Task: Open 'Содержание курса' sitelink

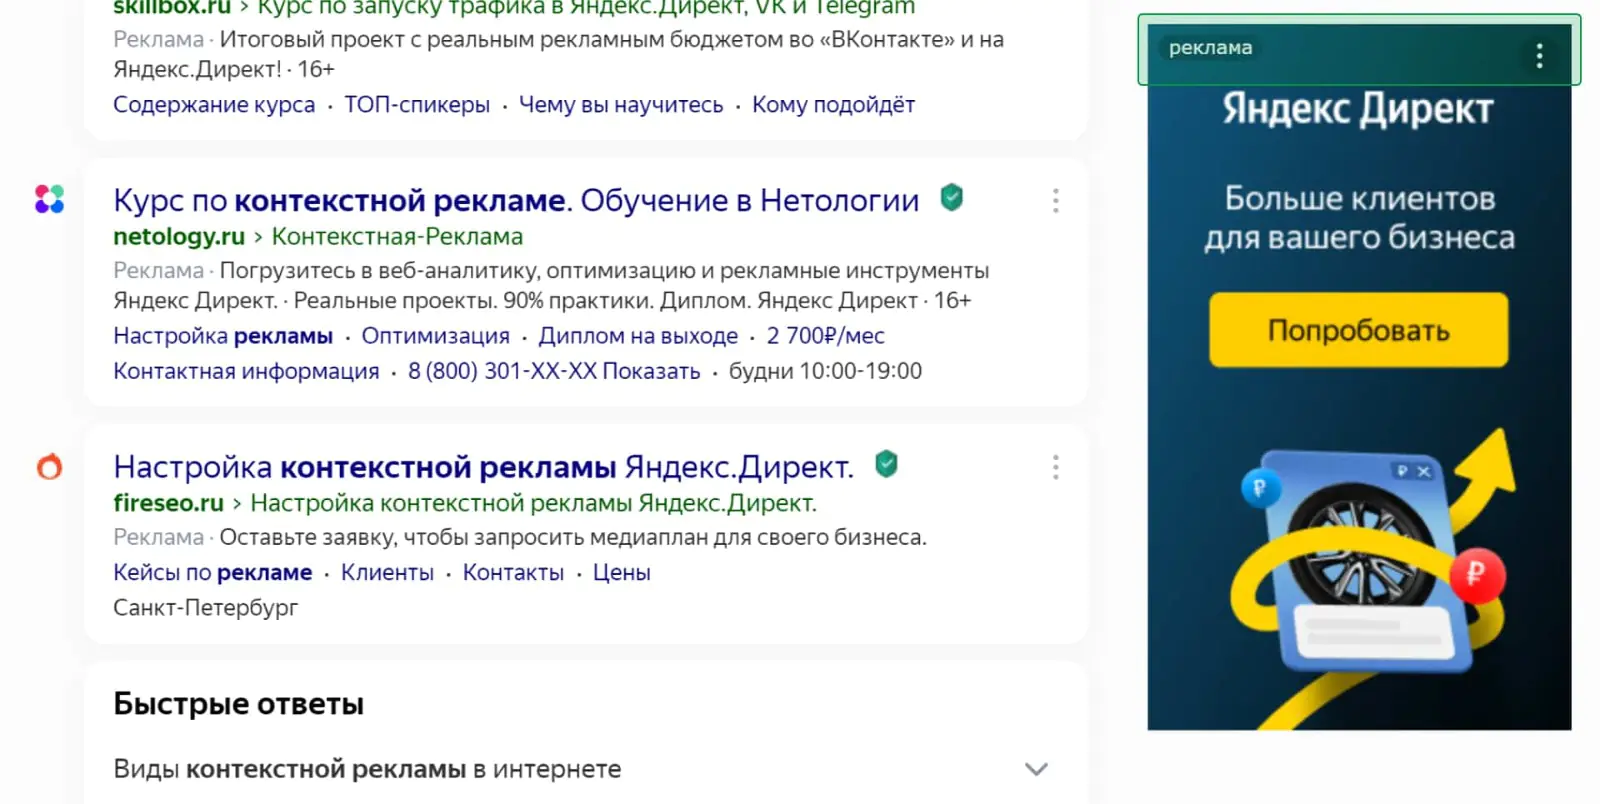Action: [x=214, y=105]
